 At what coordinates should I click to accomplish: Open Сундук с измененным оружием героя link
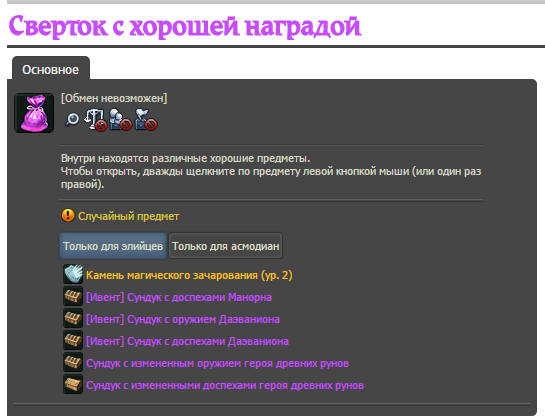point(218,363)
